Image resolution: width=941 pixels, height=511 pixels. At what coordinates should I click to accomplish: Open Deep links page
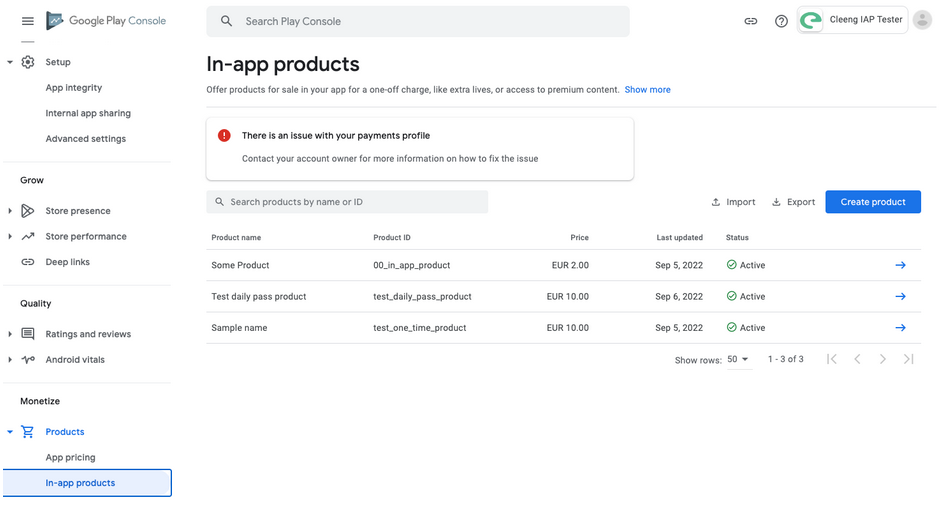point(68,262)
